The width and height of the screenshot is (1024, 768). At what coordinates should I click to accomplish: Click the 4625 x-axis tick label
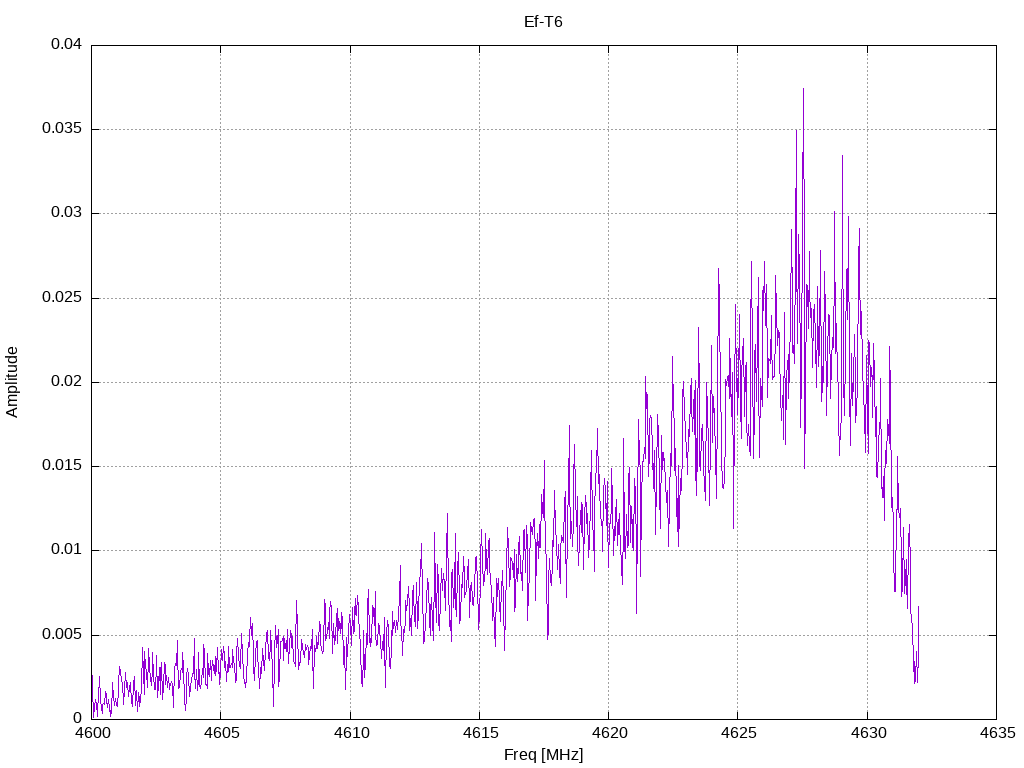pos(739,733)
